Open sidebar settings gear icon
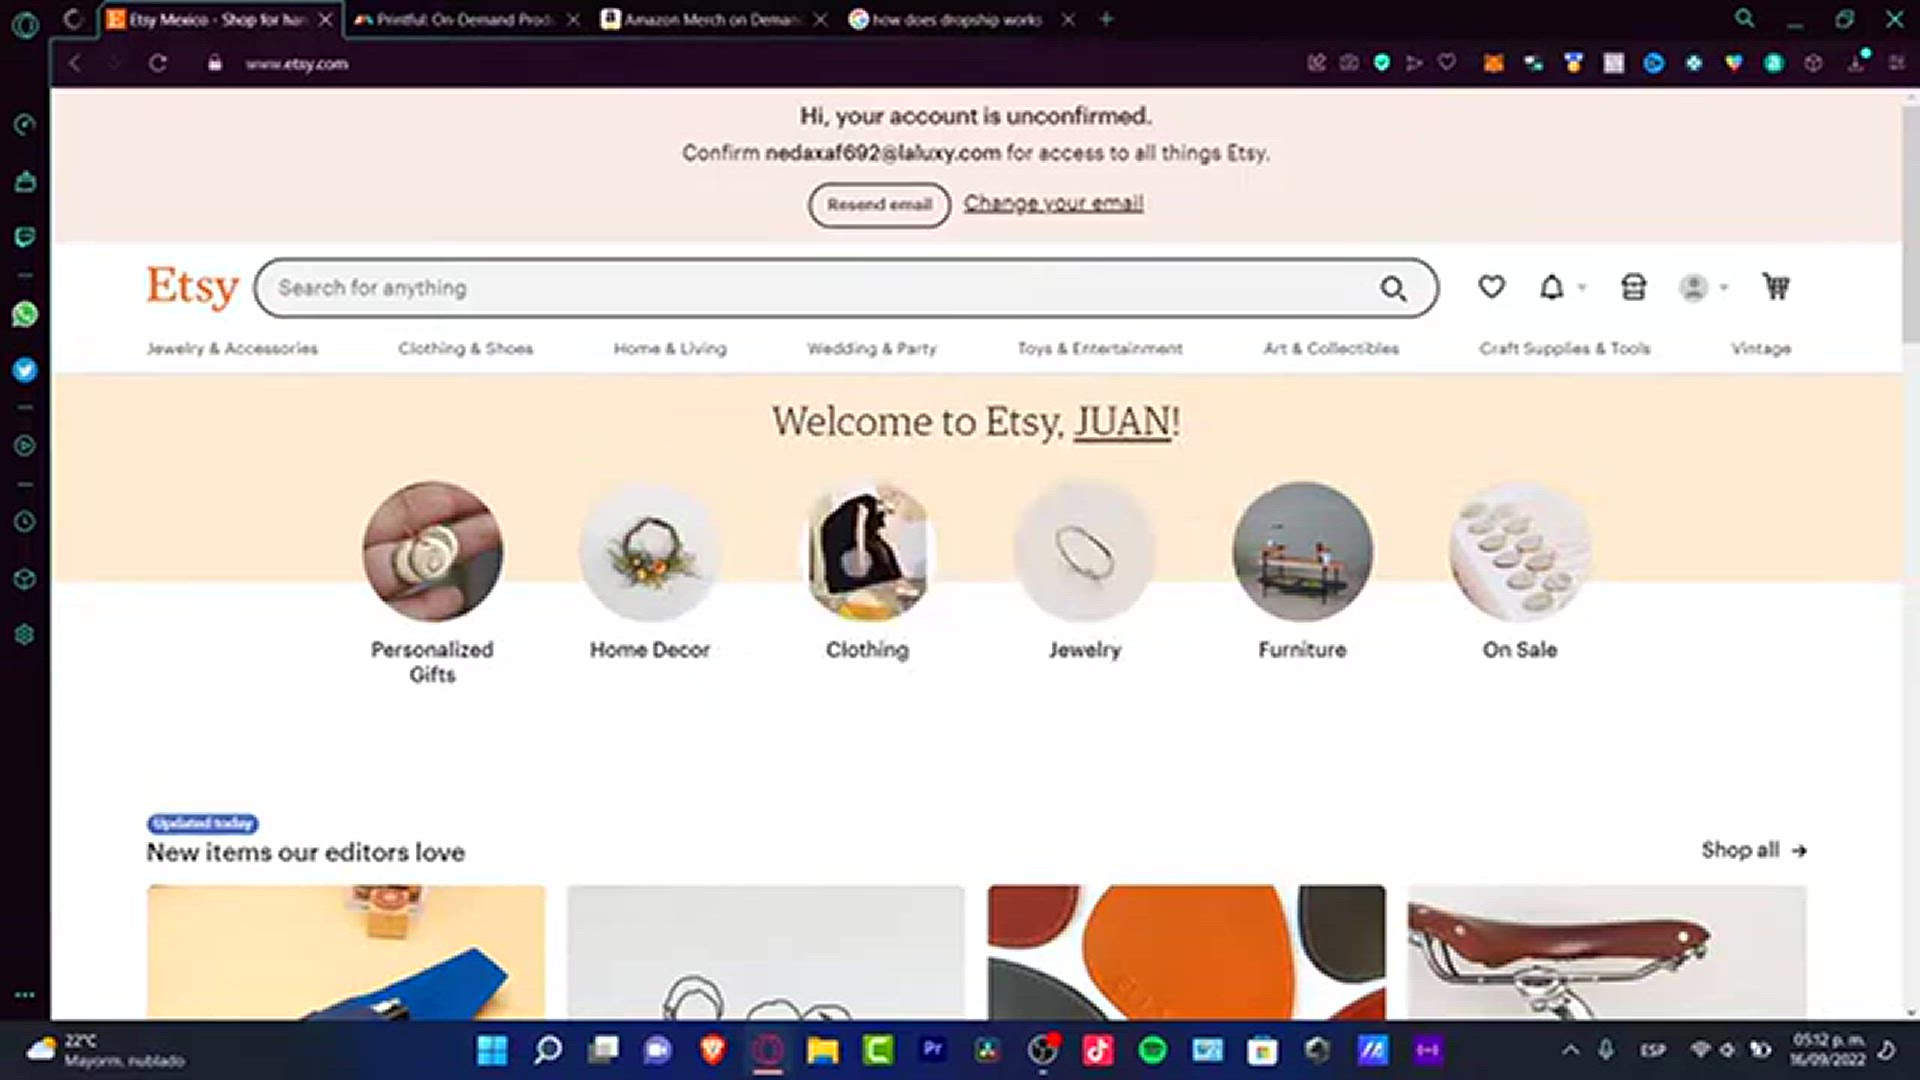 (25, 634)
